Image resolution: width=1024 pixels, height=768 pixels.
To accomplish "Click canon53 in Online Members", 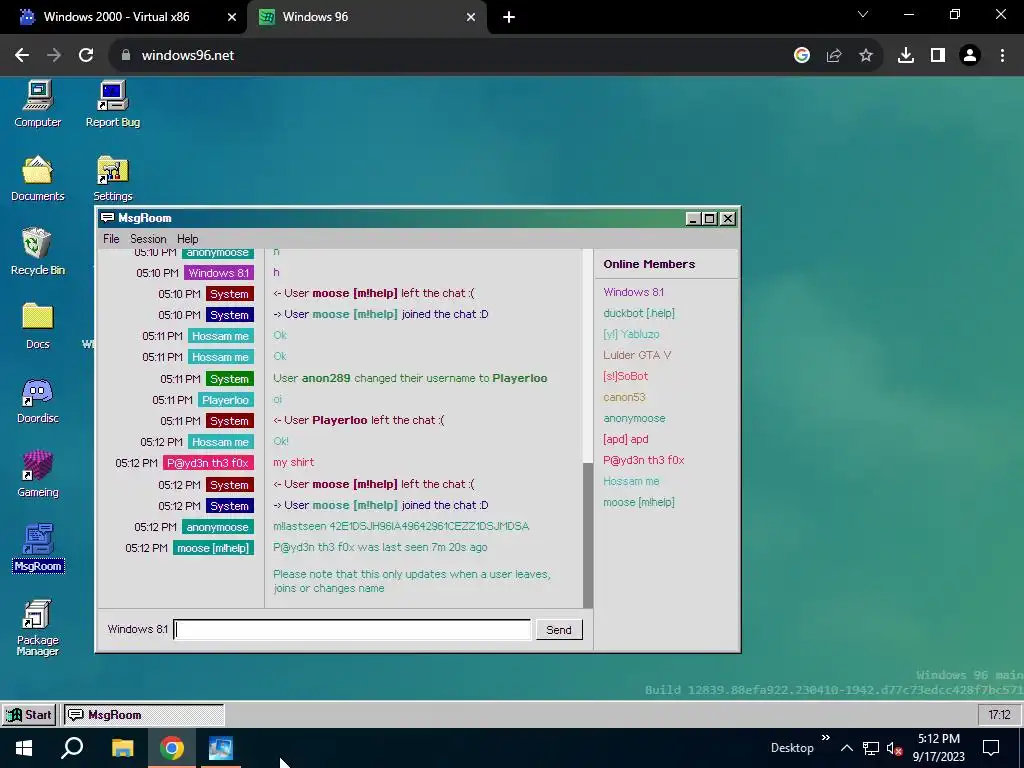I will point(624,397).
